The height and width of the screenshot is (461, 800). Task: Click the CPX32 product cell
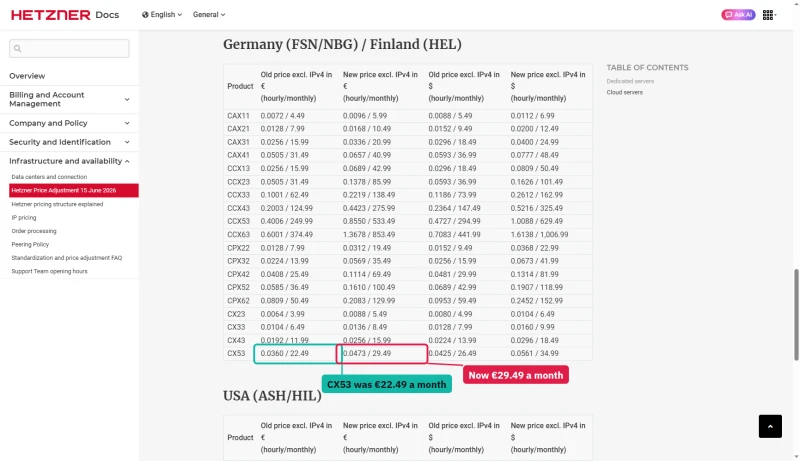[x=238, y=261]
